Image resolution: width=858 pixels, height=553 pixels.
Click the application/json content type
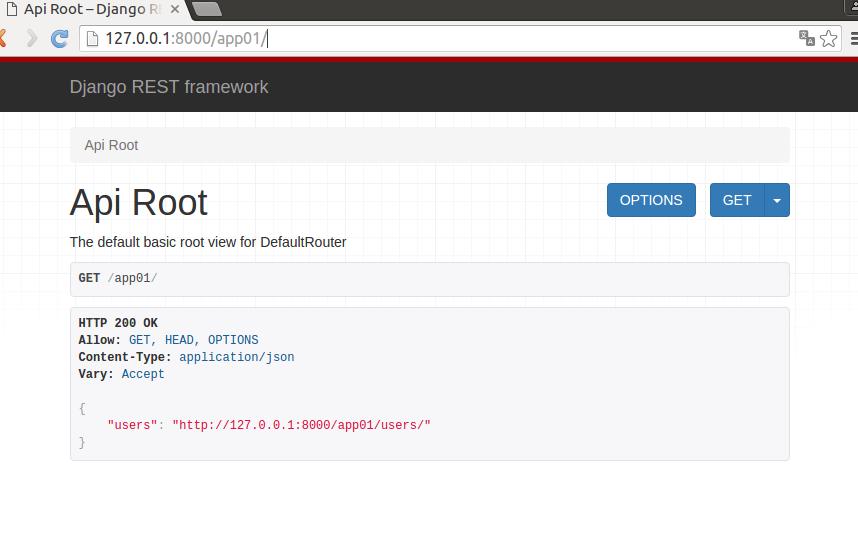click(236, 357)
